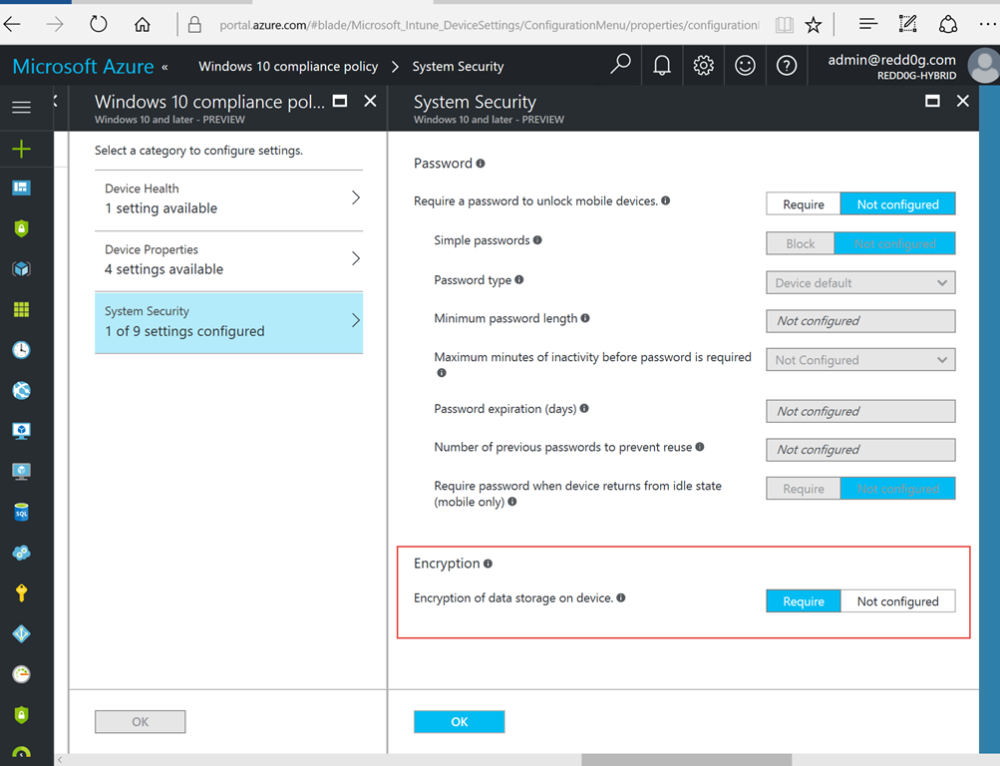Click the info icon next to Password heading
Viewport: 1000px width, 766px height.
pos(480,163)
